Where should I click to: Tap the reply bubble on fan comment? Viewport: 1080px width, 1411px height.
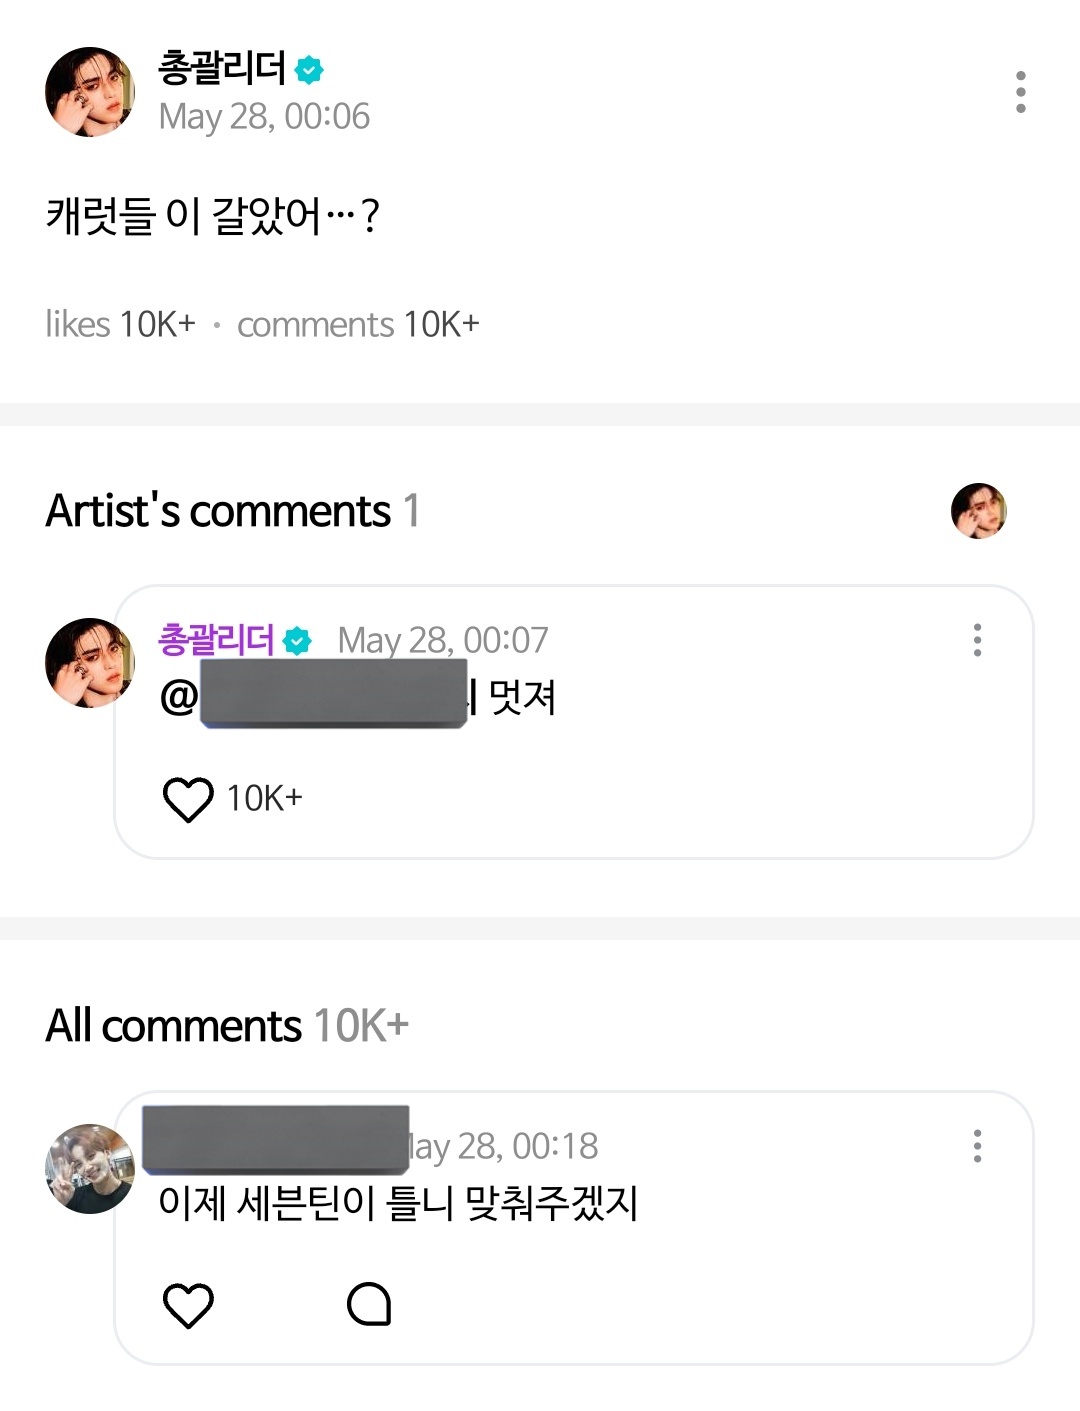click(368, 1304)
